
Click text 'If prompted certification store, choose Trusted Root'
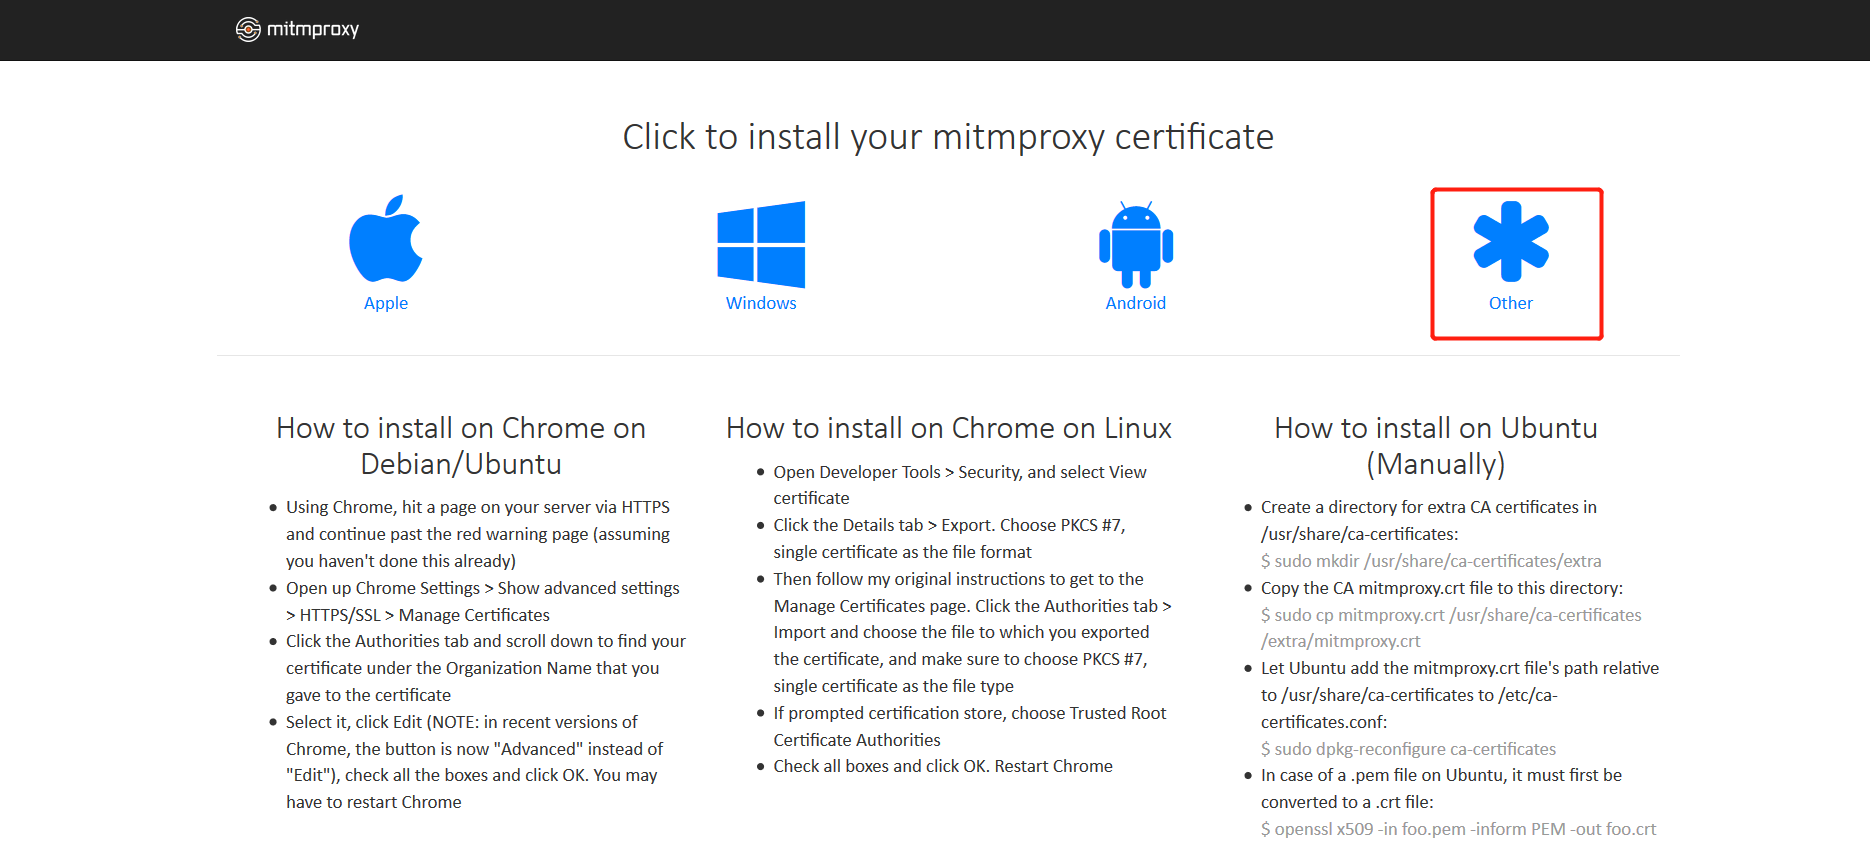970,713
